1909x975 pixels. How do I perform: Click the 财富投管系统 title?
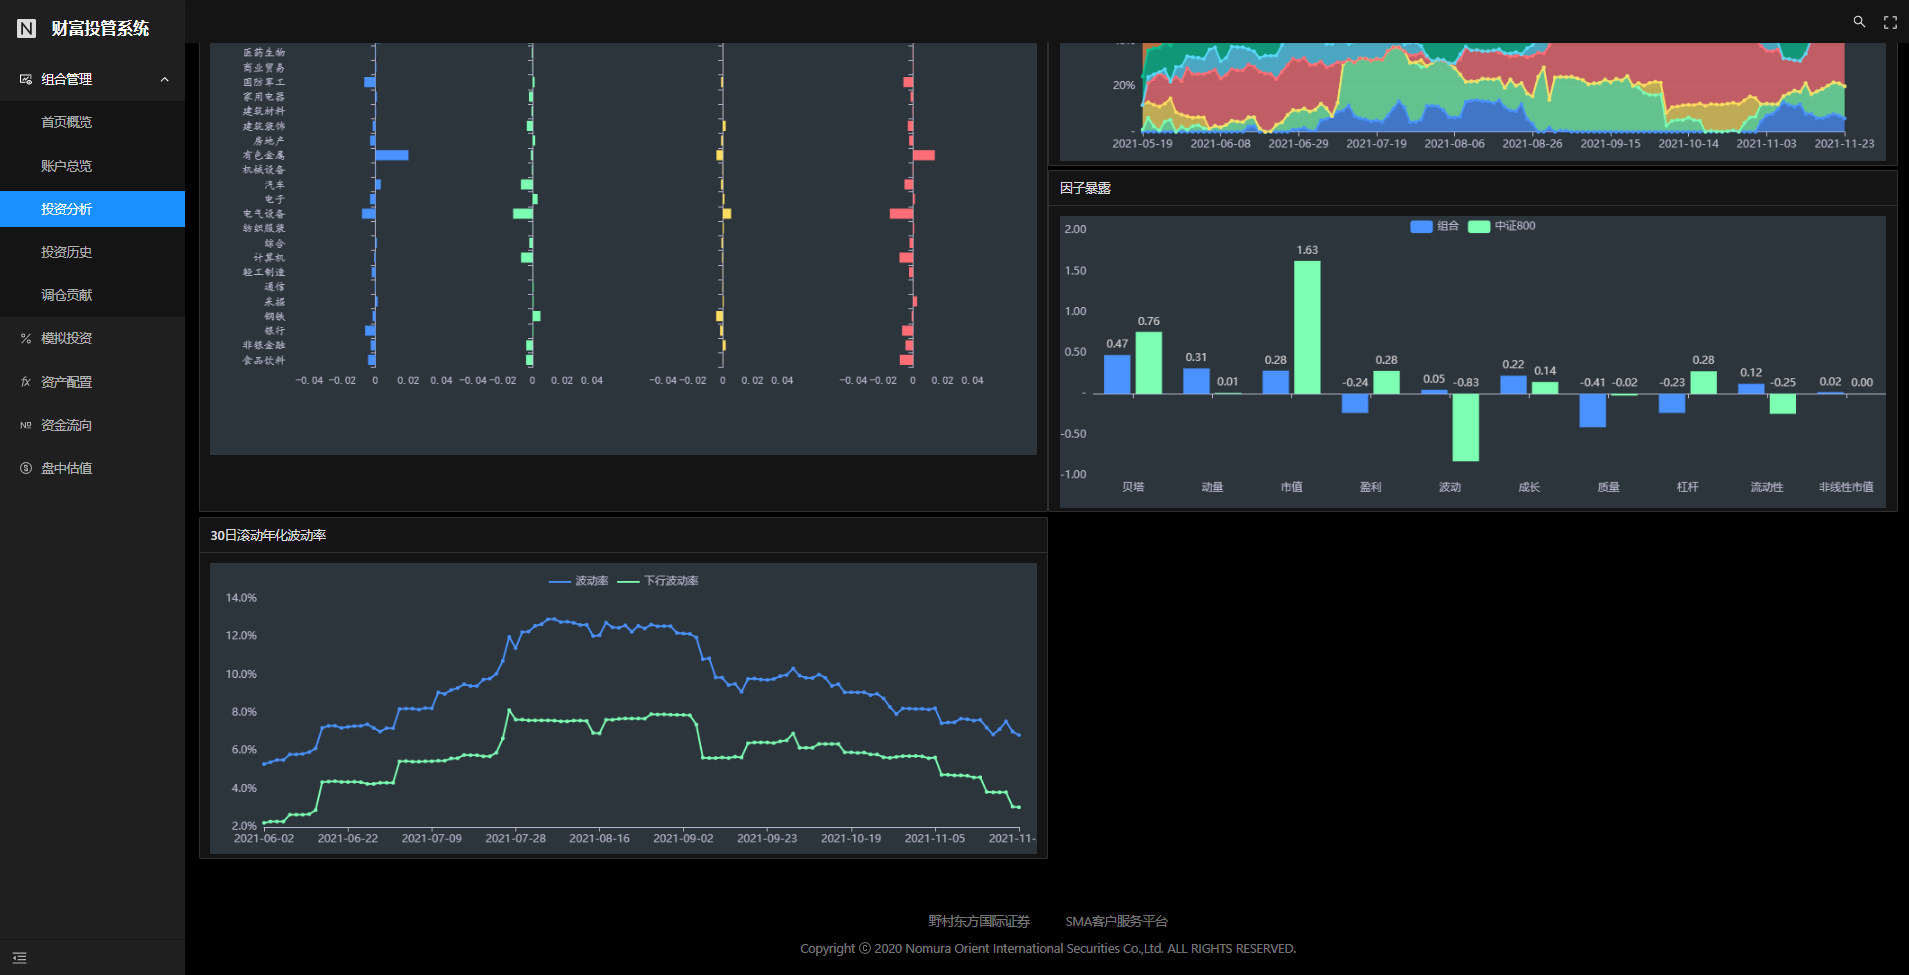coord(100,28)
